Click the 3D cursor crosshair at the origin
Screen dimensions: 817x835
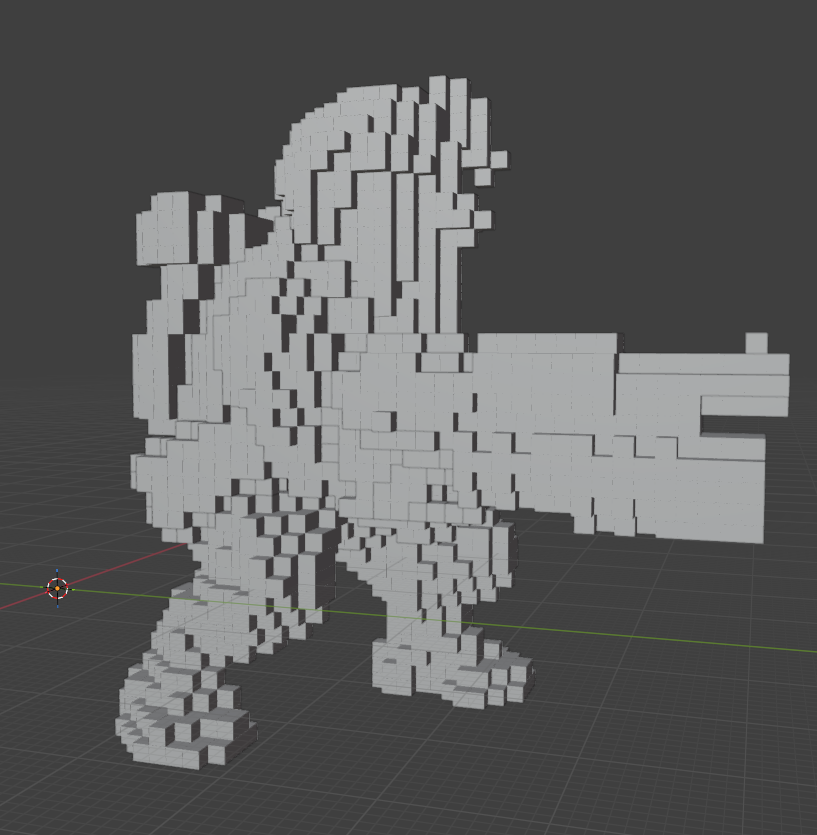(x=58, y=588)
